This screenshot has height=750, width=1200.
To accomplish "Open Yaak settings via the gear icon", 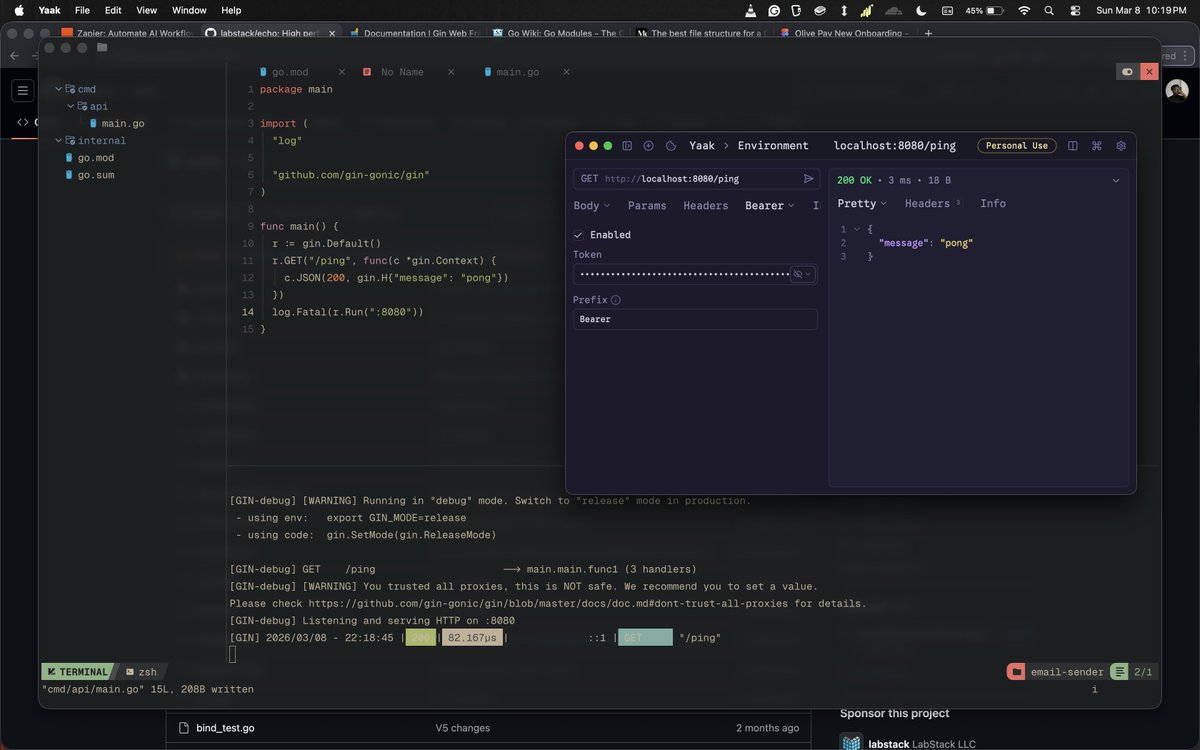I will [x=1120, y=145].
